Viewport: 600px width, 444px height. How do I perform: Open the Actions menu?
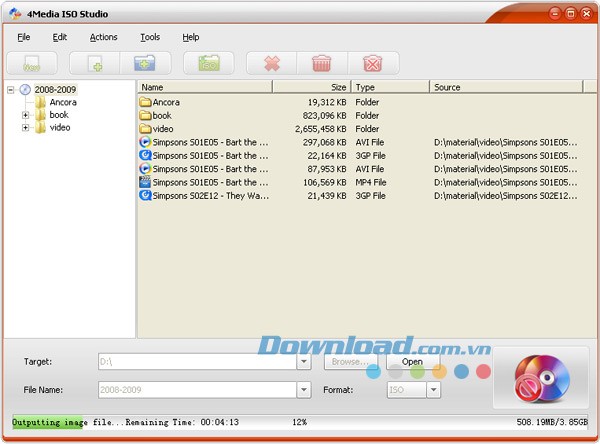[103, 37]
